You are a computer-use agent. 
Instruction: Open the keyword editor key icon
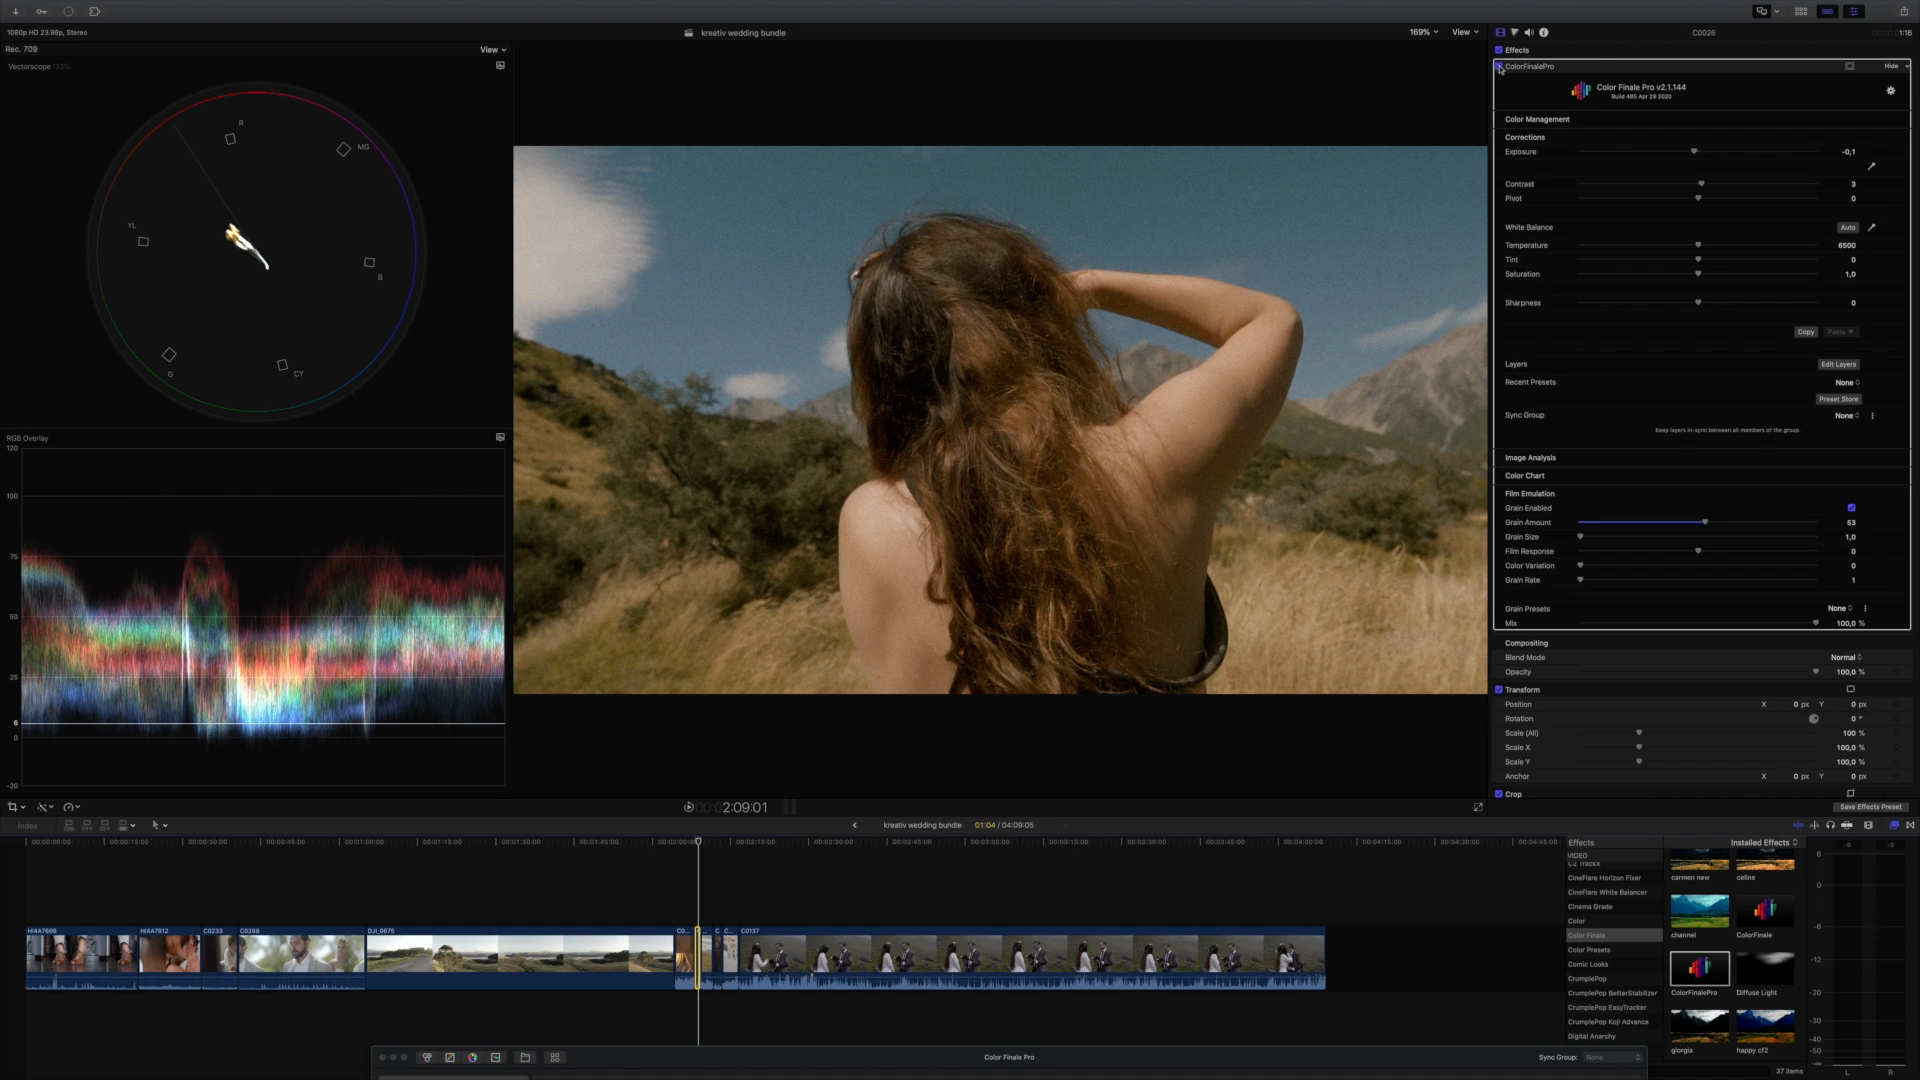coord(42,12)
